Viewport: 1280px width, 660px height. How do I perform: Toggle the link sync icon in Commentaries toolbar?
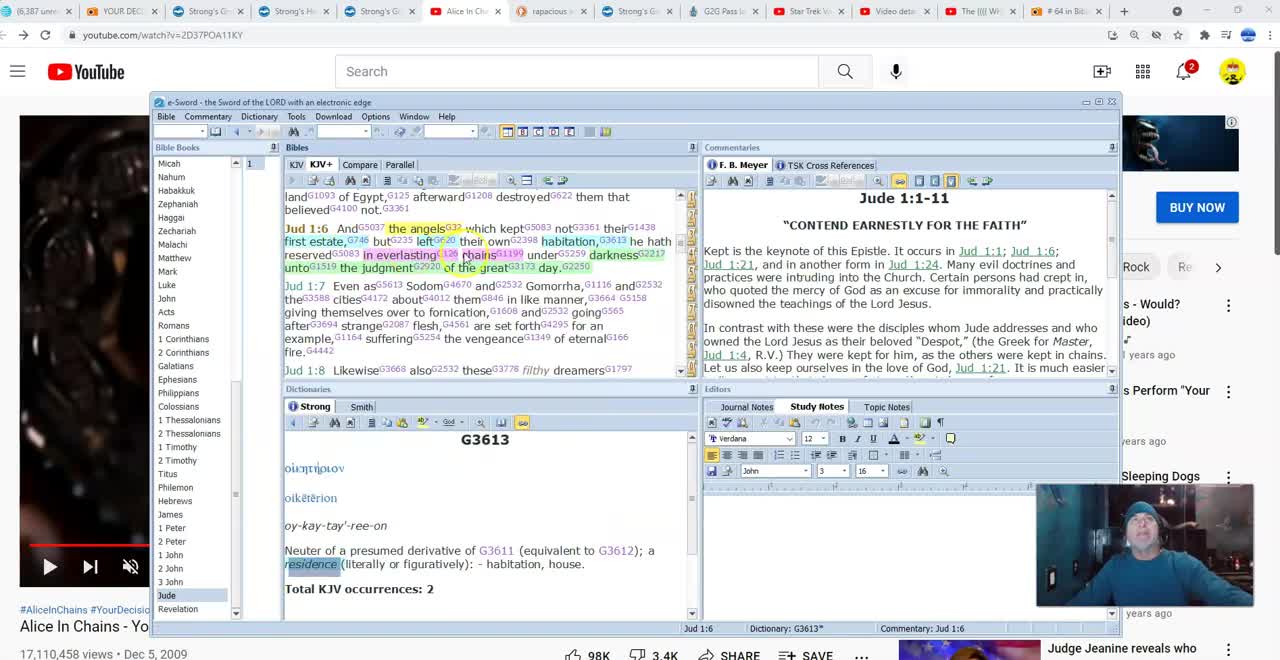point(900,181)
